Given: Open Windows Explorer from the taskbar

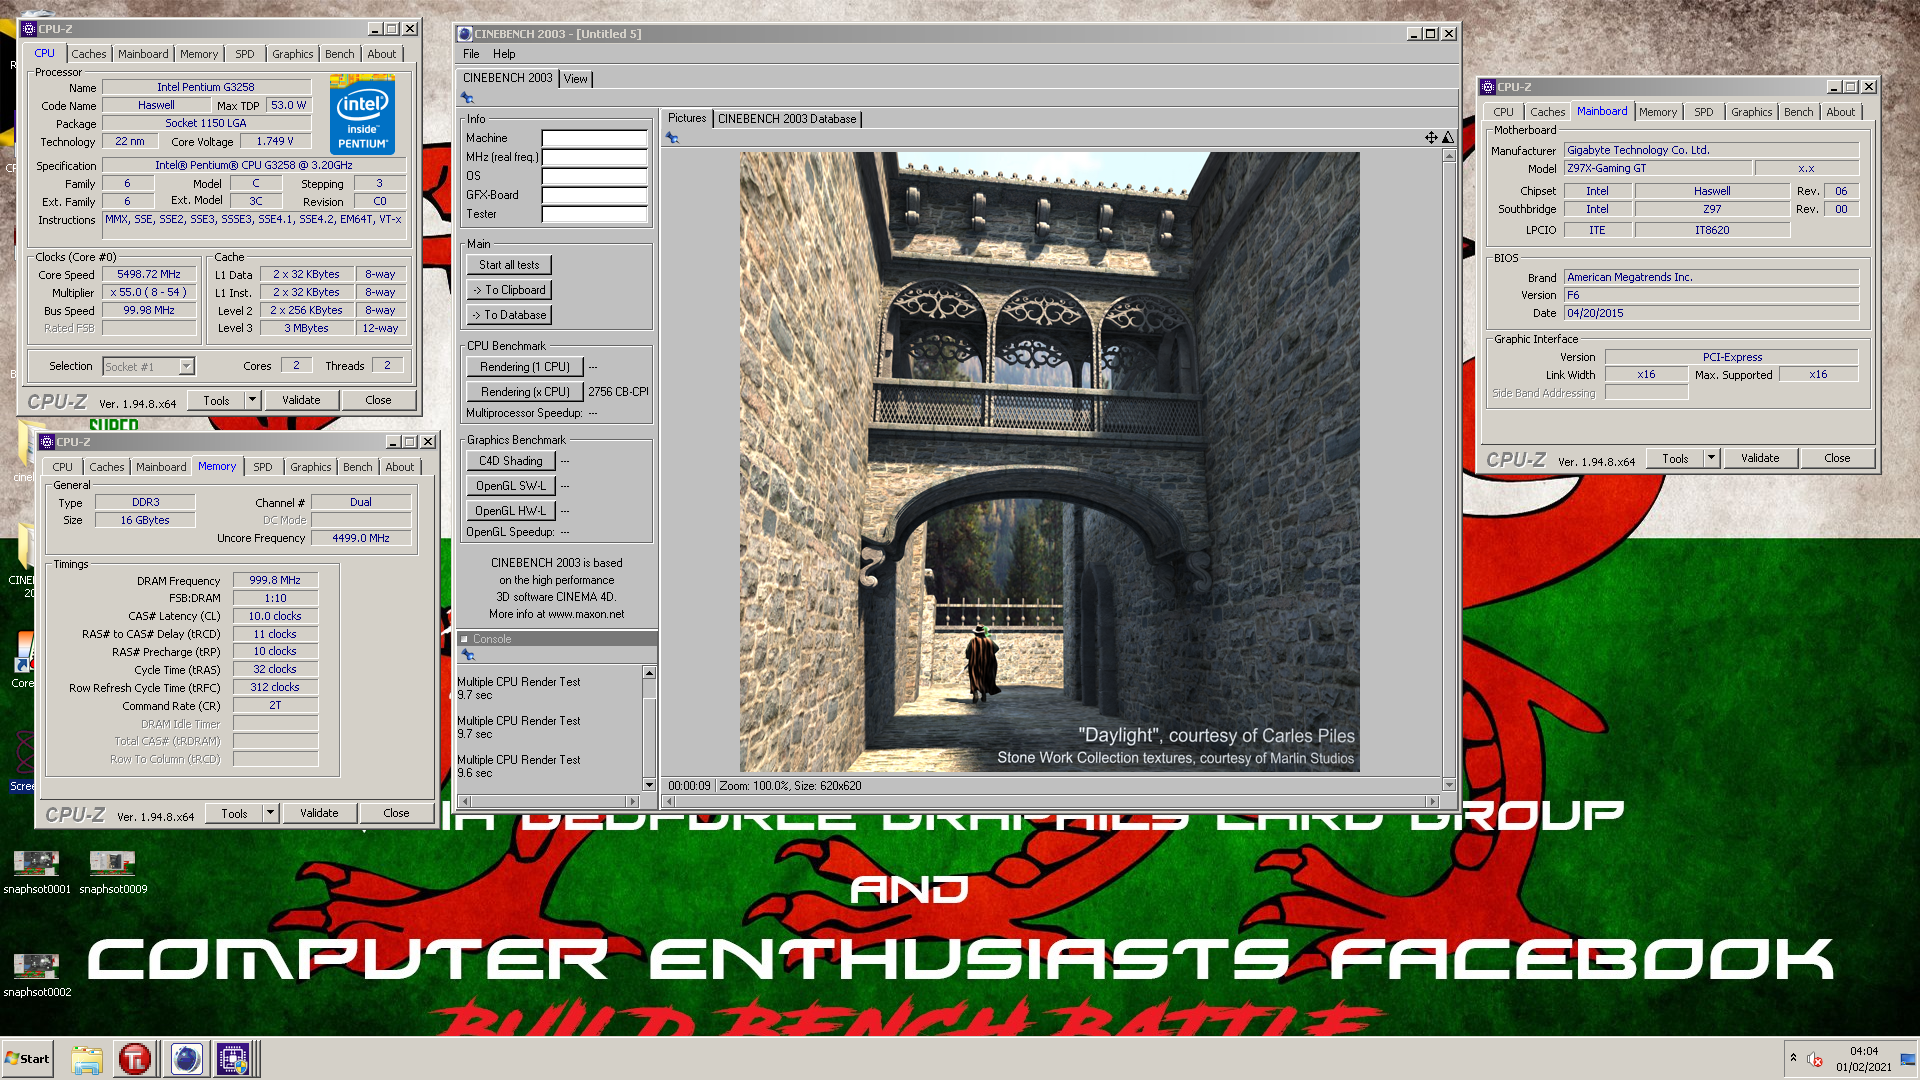Looking at the screenshot, I should click(87, 1059).
